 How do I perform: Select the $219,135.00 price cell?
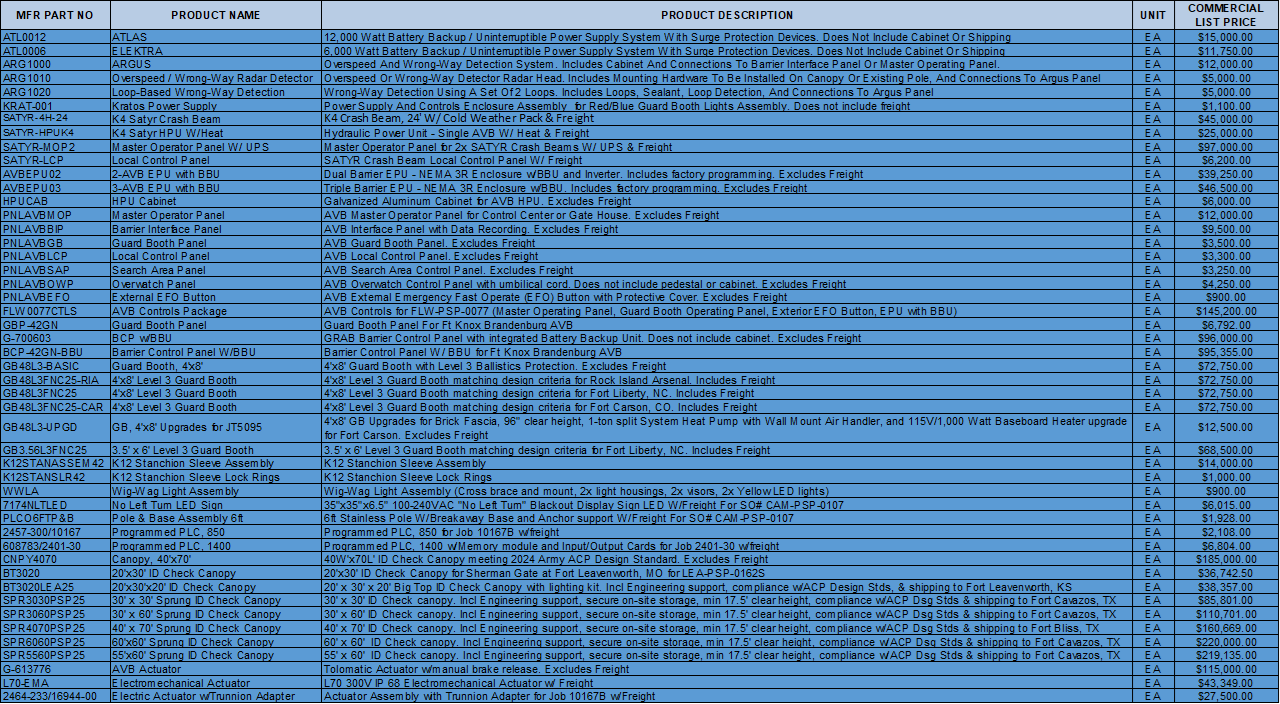coord(1226,655)
